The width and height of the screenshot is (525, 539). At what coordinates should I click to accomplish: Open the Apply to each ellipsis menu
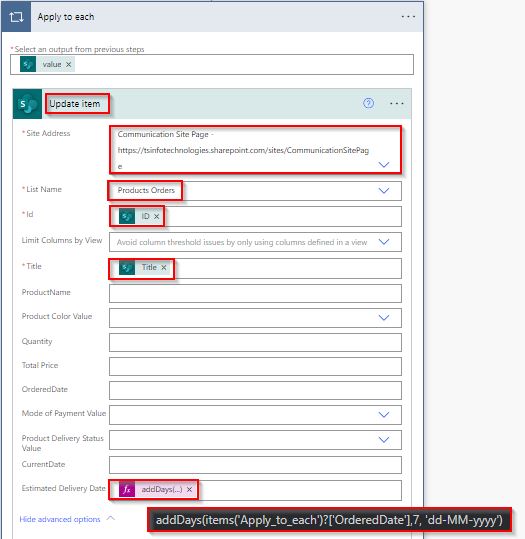408,16
